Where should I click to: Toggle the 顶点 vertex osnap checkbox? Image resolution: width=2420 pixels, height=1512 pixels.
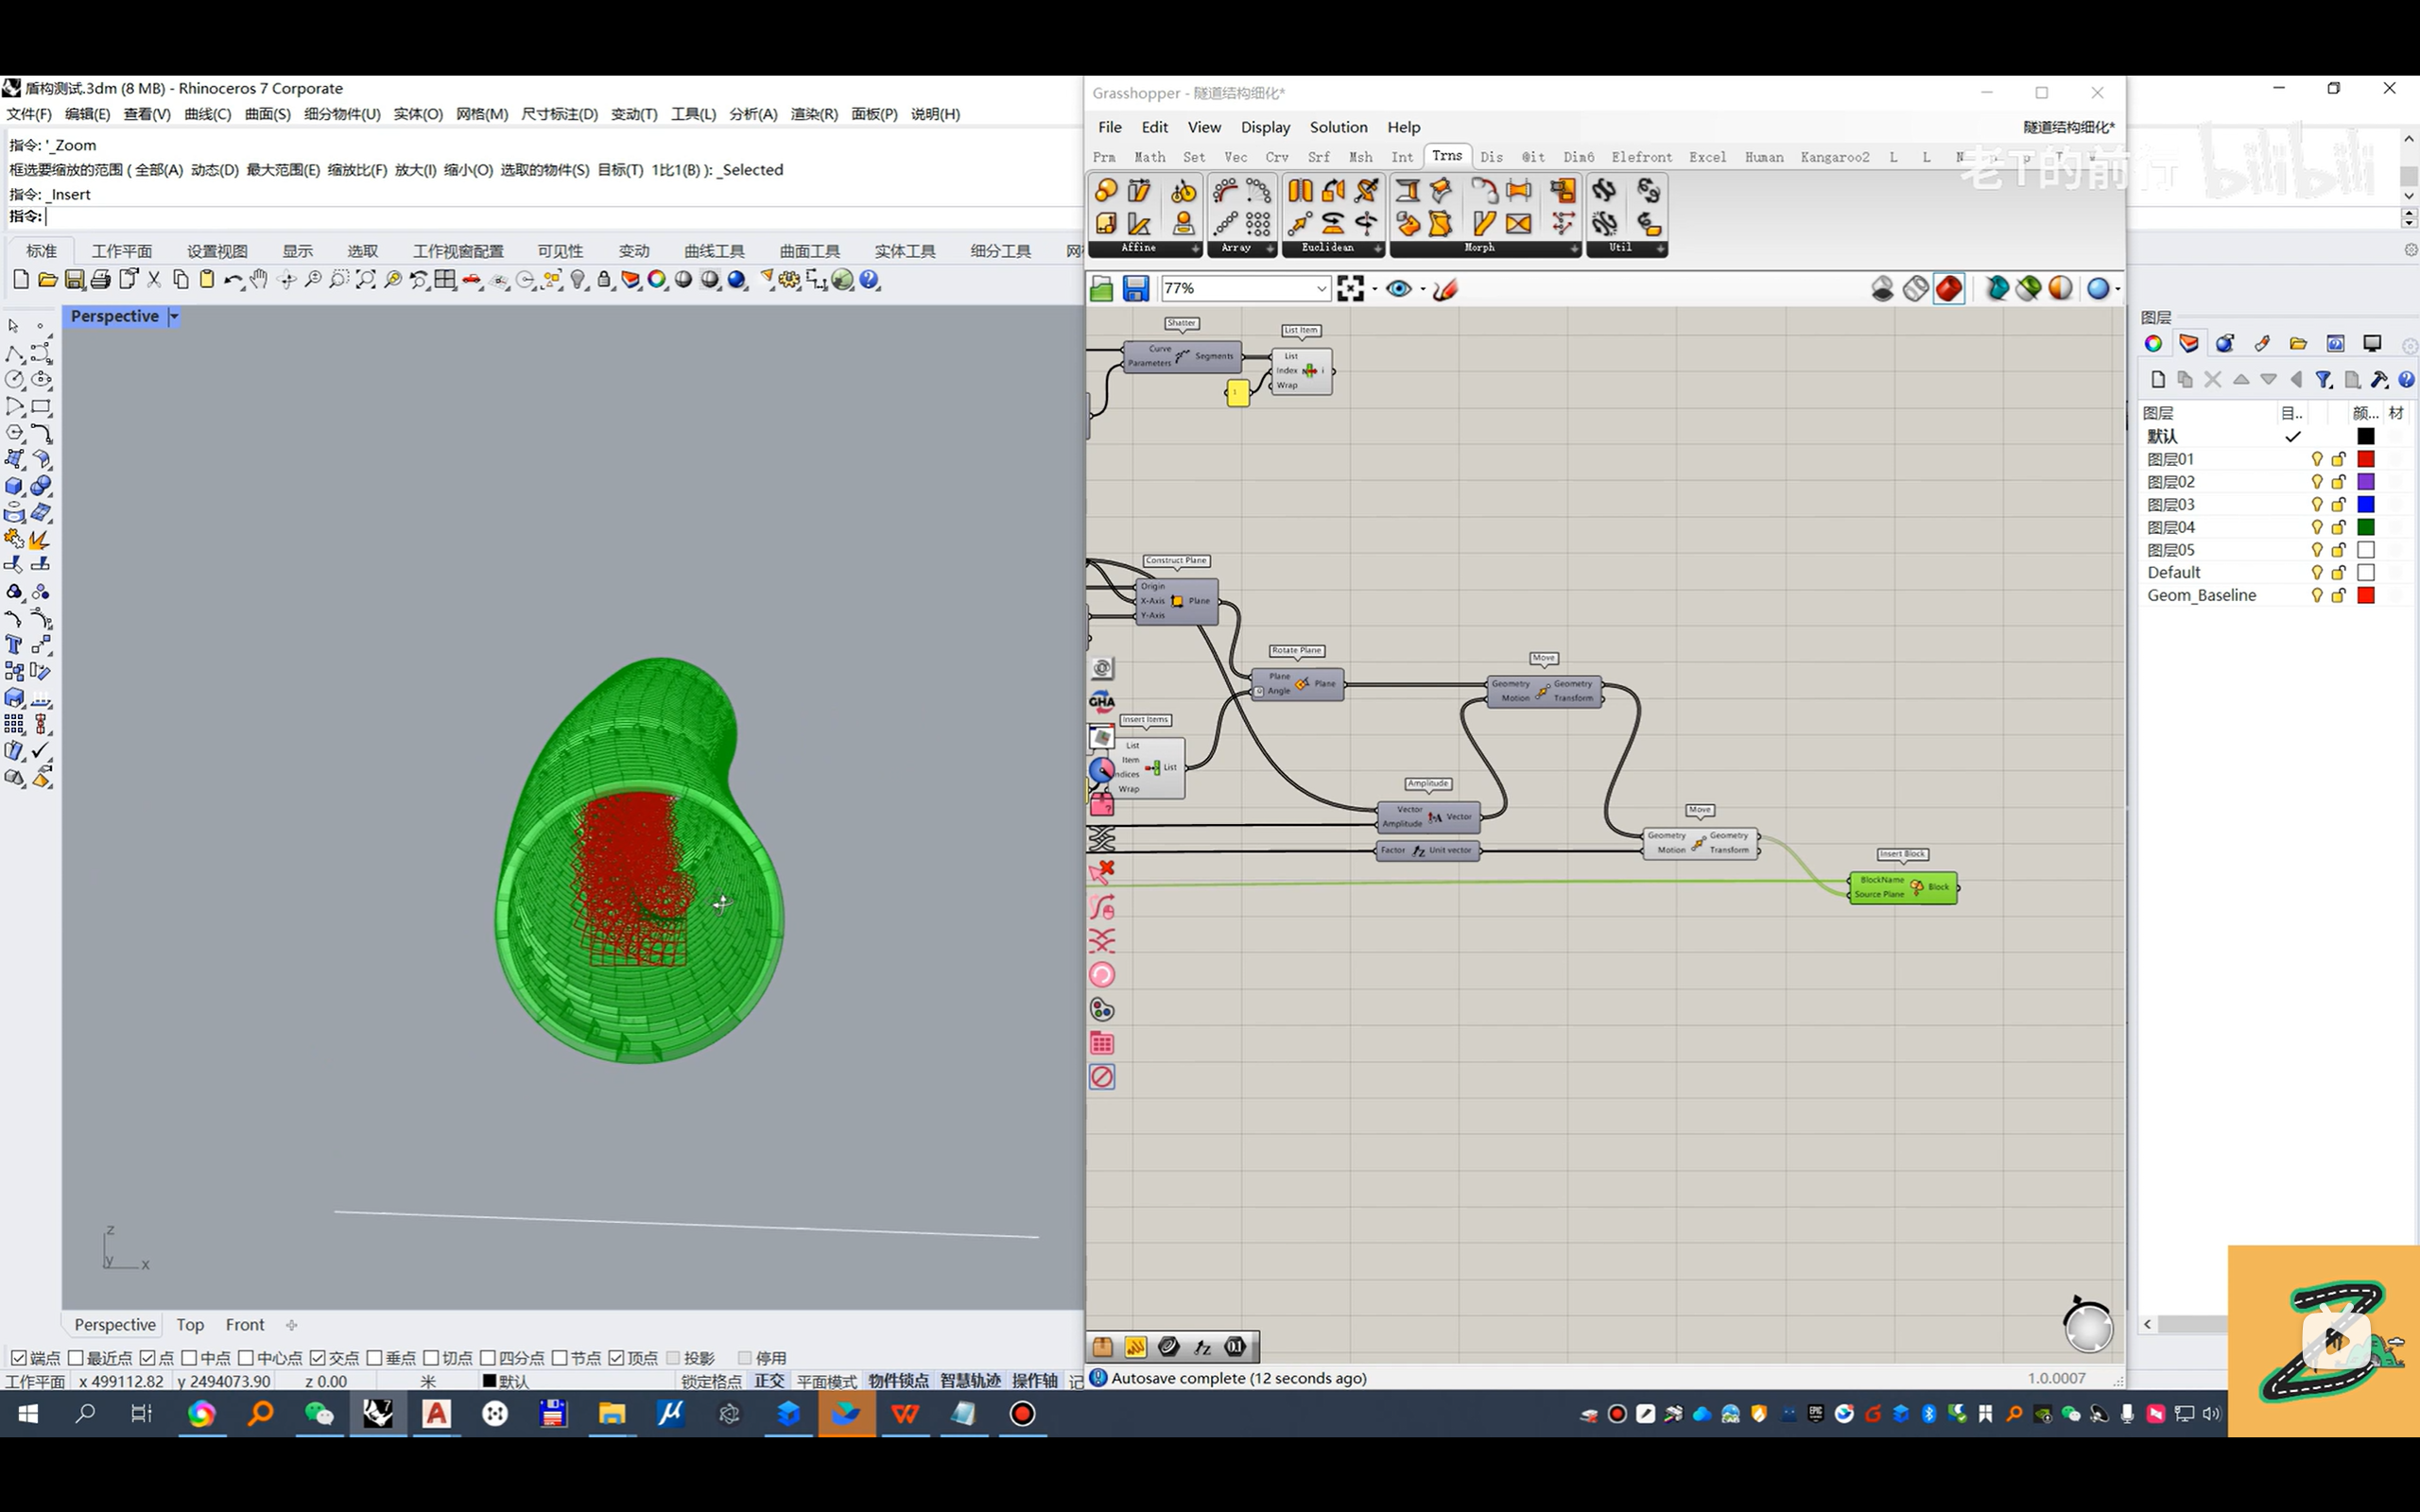point(617,1357)
